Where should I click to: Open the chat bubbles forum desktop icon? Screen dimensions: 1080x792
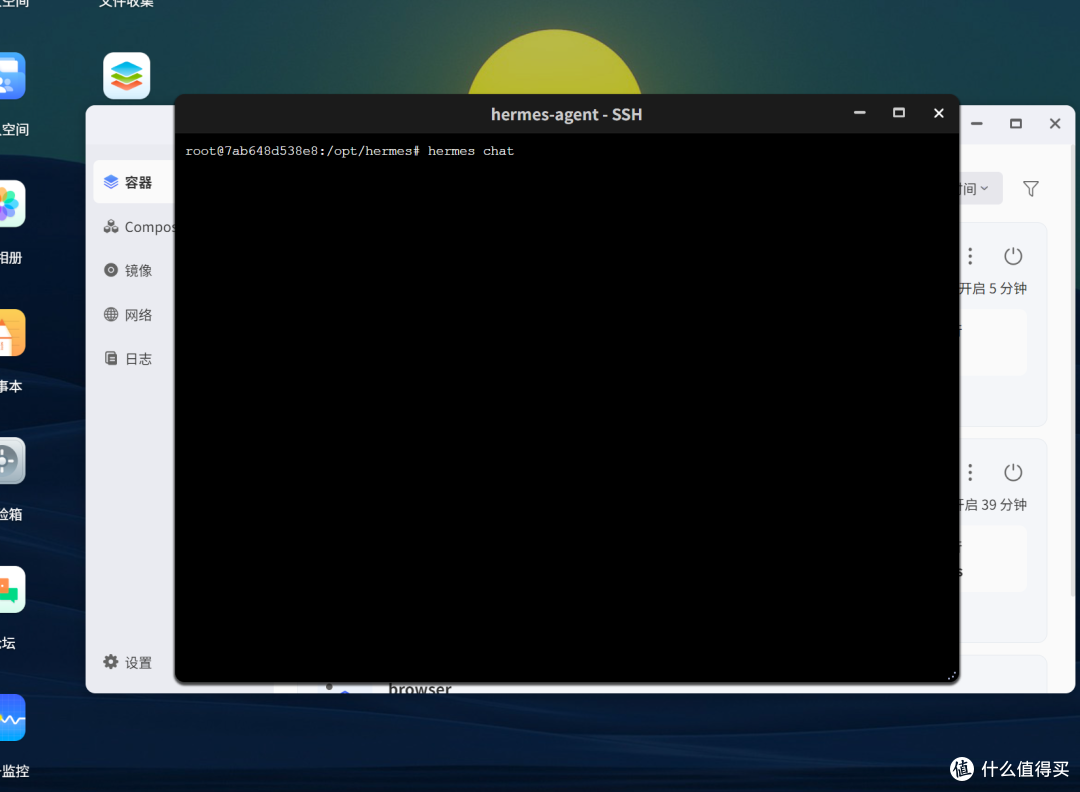tap(12, 590)
